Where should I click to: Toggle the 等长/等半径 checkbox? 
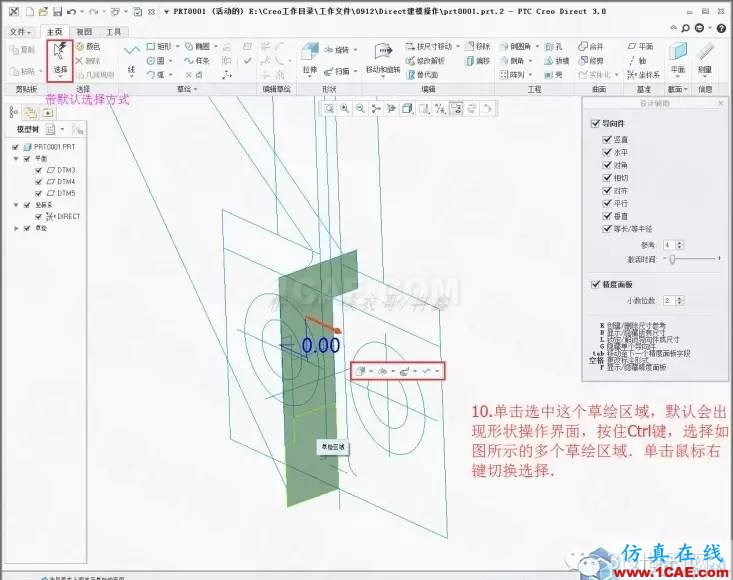tap(607, 229)
